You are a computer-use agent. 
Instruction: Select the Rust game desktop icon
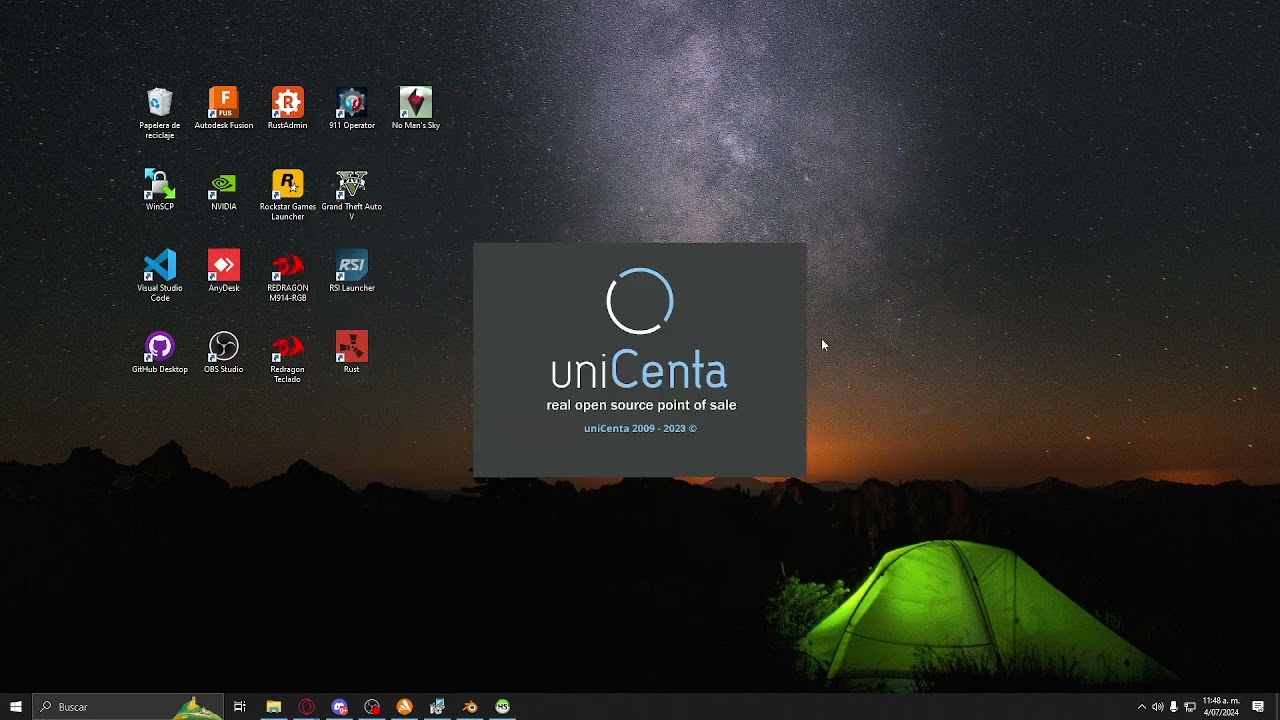tap(352, 352)
